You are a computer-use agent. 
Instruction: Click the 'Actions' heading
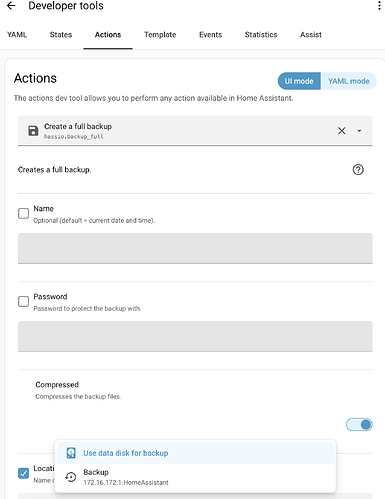[x=35, y=78]
